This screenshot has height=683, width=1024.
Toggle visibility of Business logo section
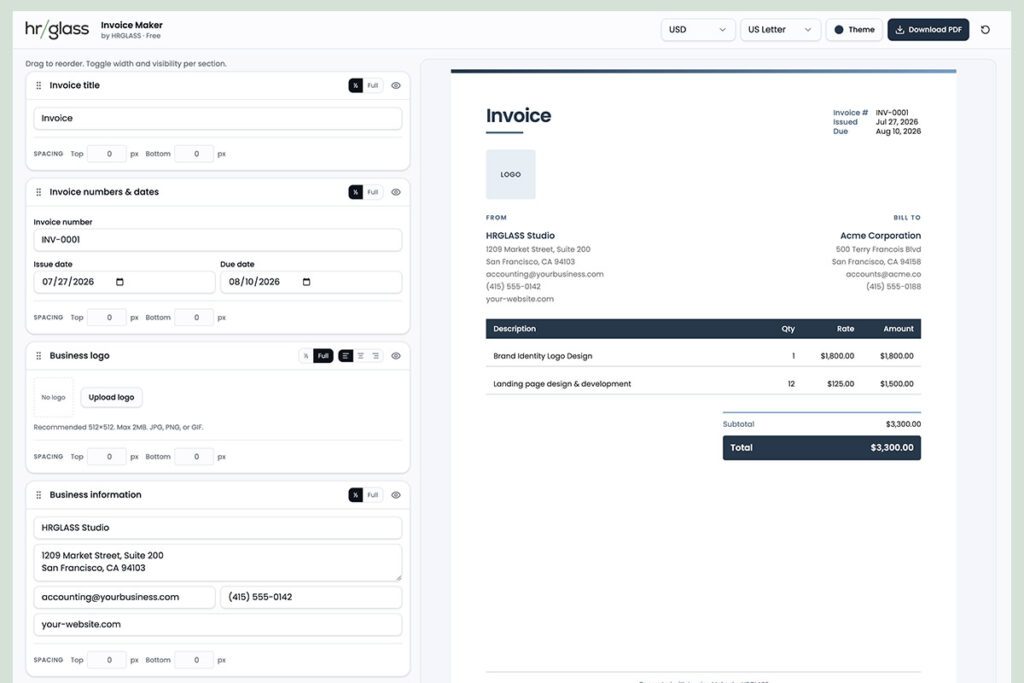[396, 356]
